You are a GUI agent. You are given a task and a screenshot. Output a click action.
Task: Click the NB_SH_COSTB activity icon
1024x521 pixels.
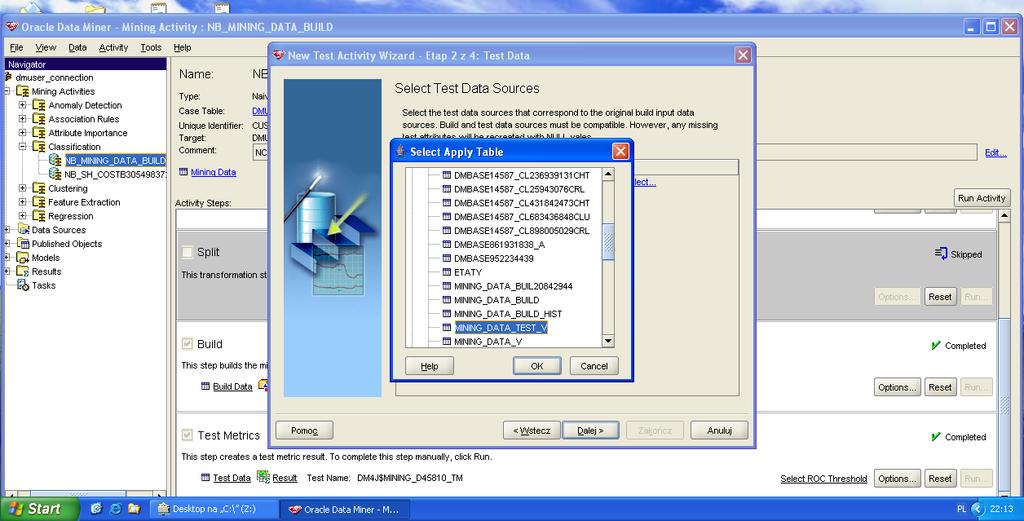tap(55, 174)
